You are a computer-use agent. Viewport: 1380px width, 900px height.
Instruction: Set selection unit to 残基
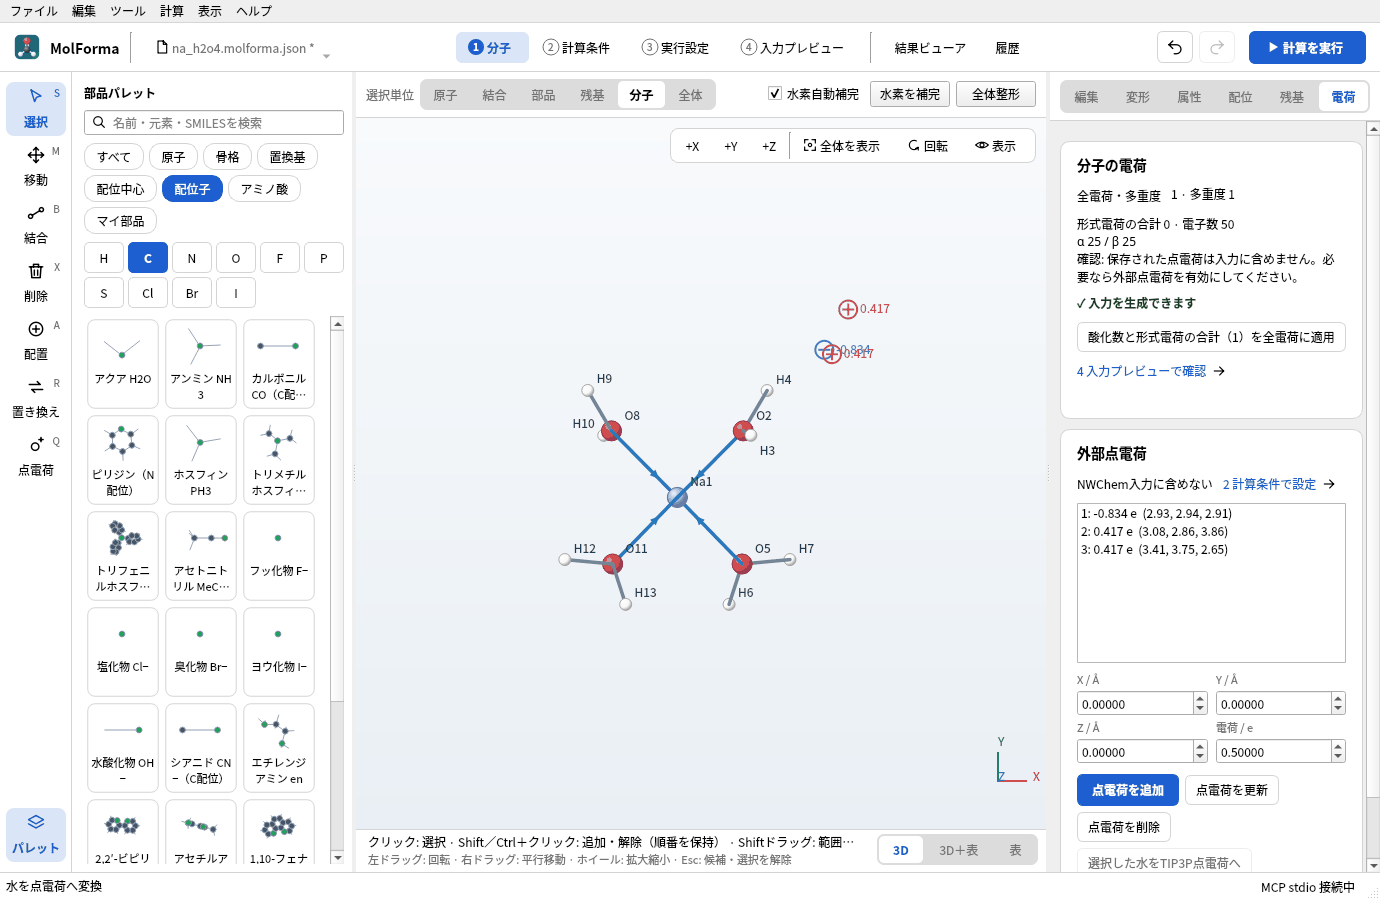pos(592,95)
